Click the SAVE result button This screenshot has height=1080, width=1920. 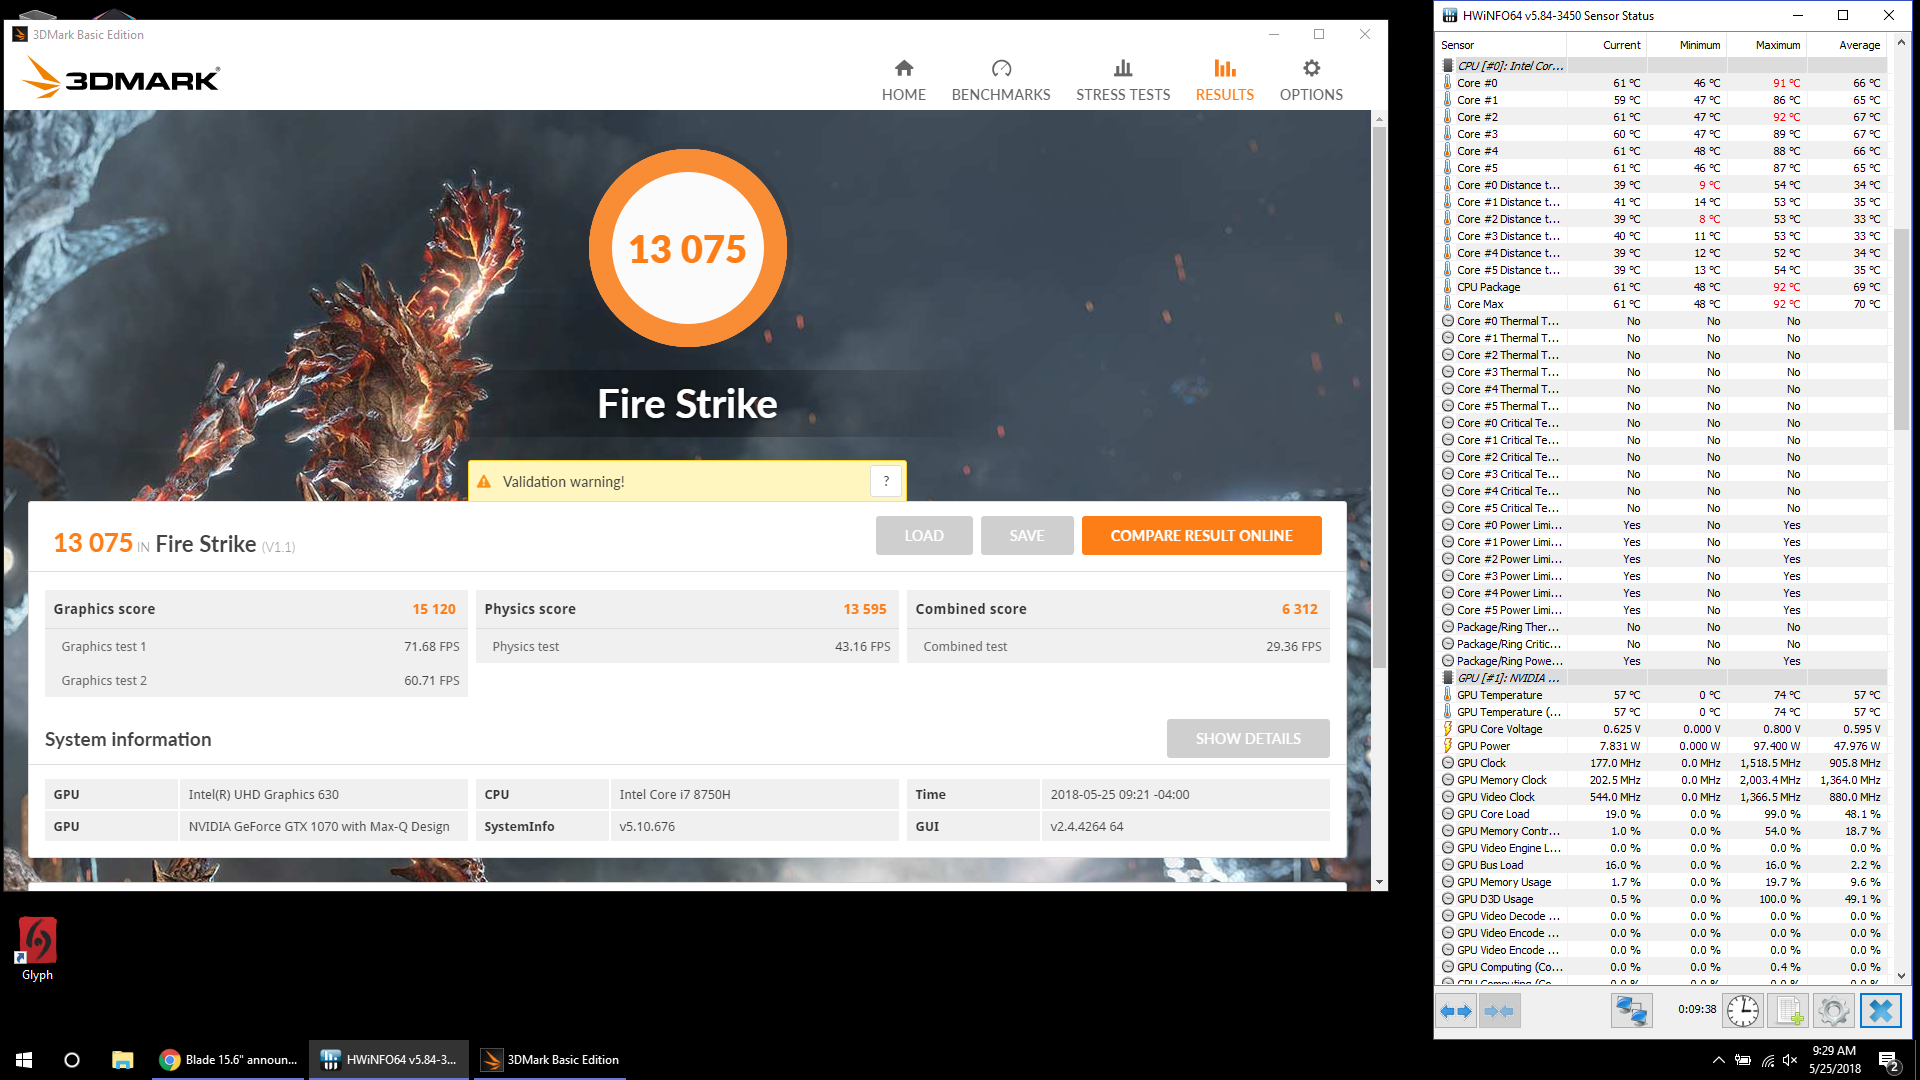pos(1027,535)
